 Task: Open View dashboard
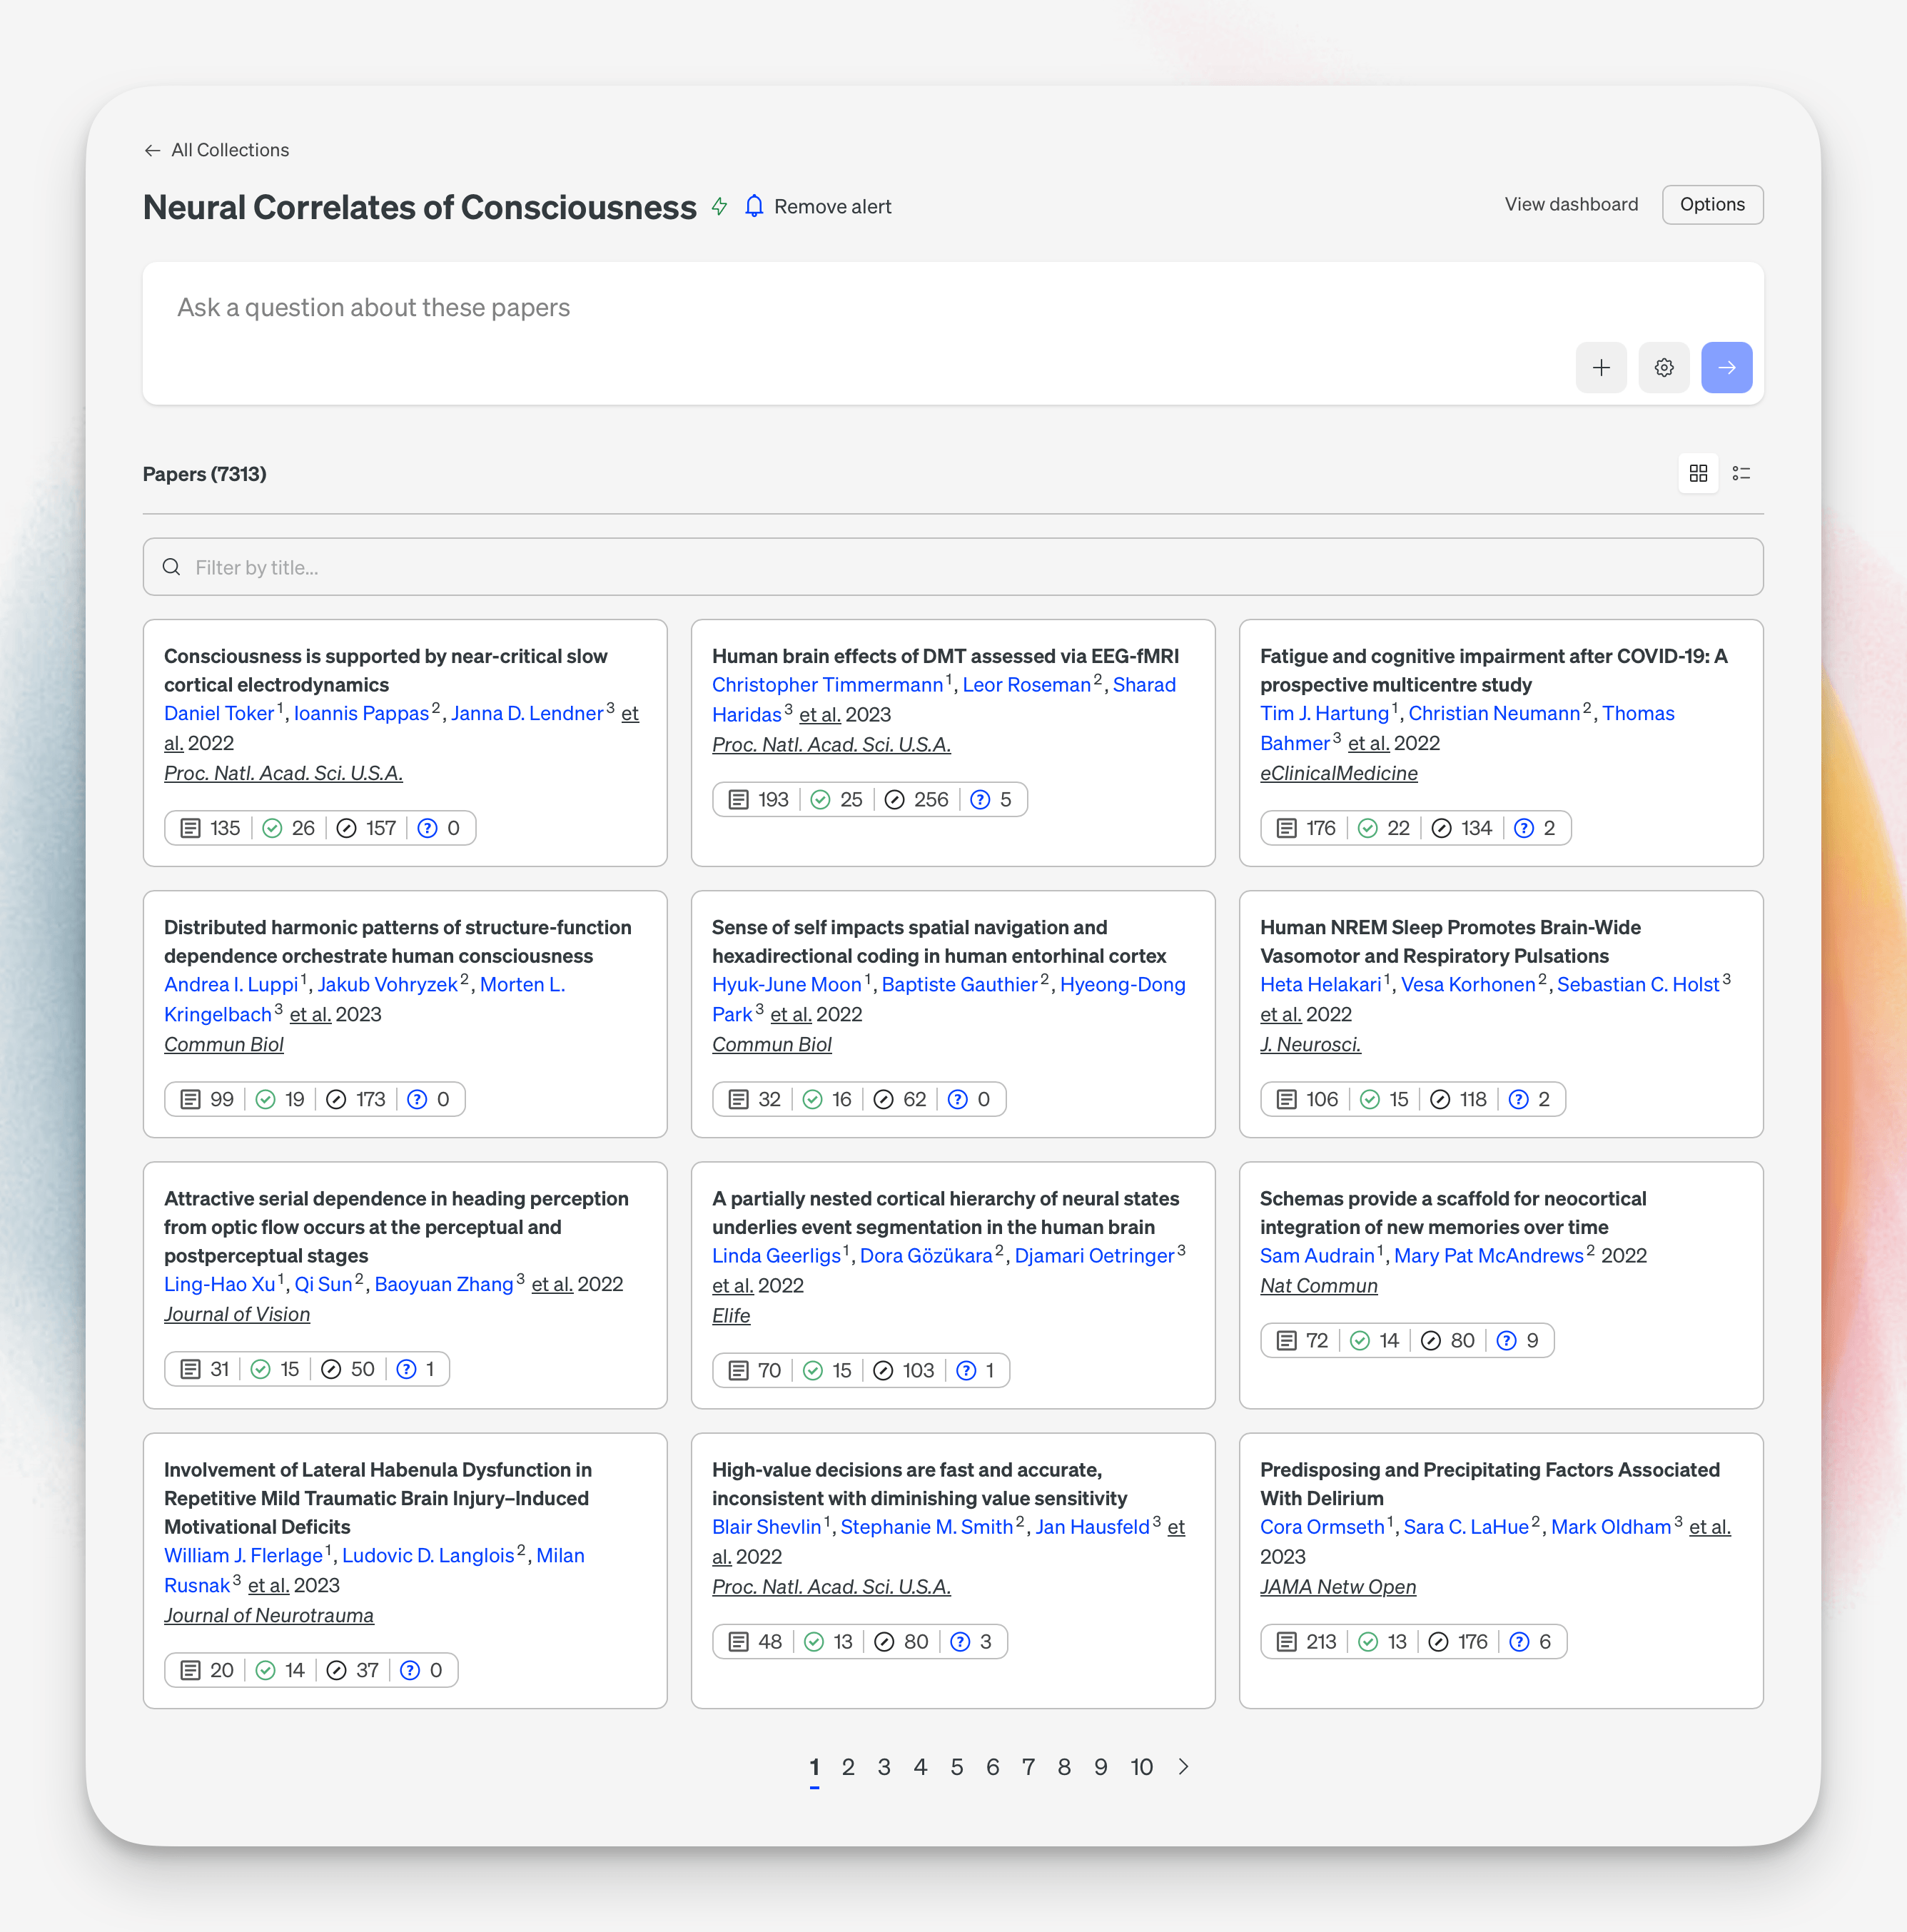pos(1571,204)
